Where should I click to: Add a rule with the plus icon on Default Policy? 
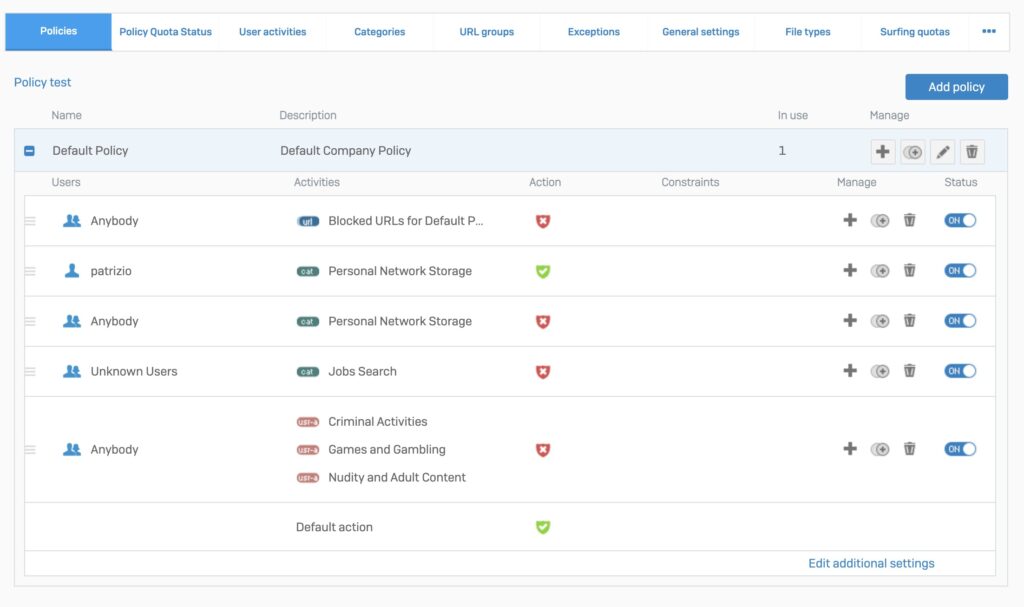(882, 151)
